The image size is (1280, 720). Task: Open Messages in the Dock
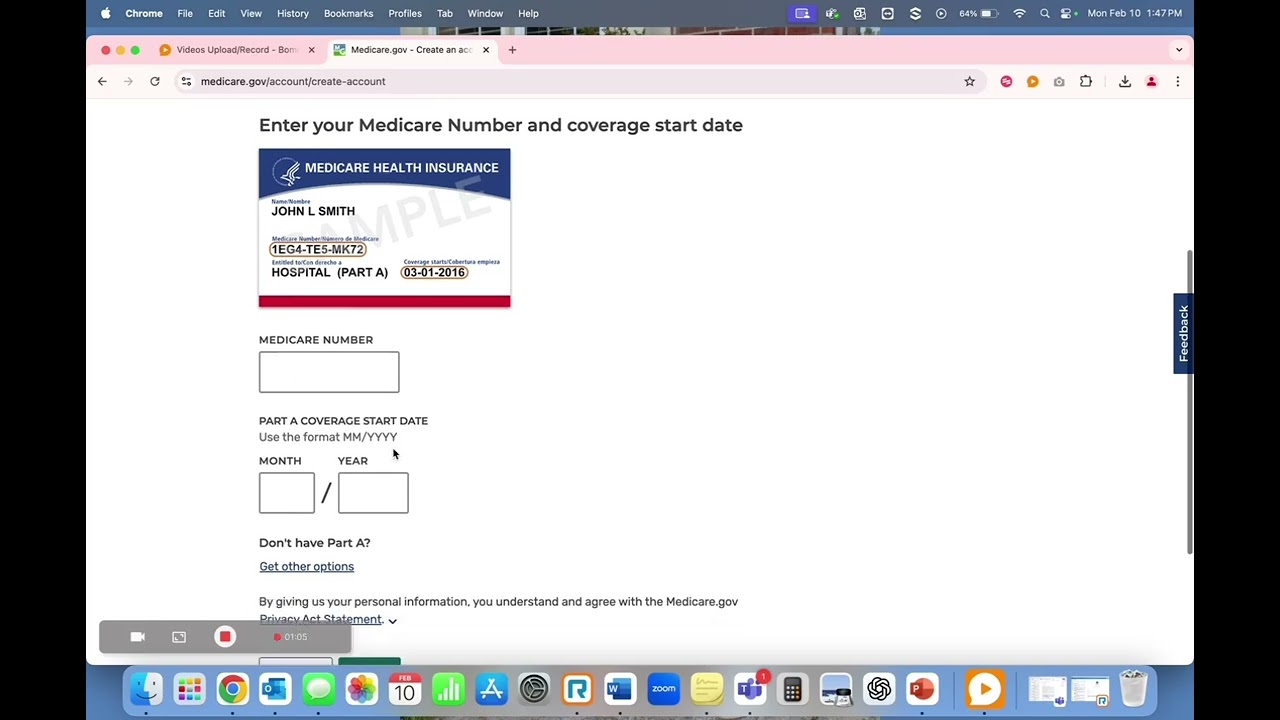[x=318, y=689]
